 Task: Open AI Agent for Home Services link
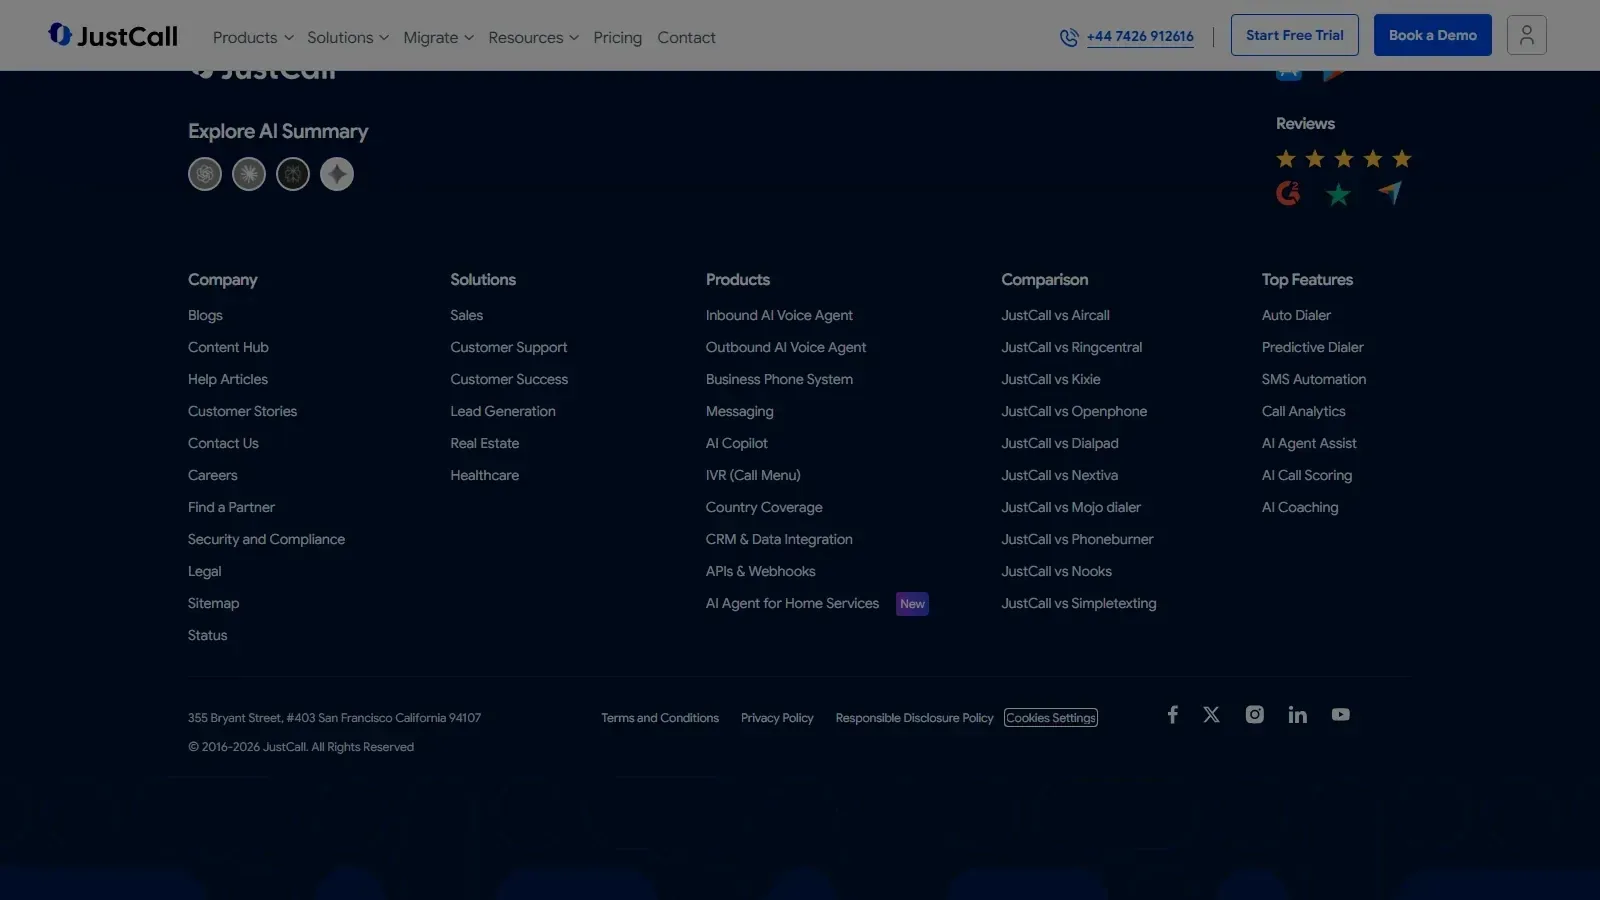pyautogui.click(x=792, y=603)
